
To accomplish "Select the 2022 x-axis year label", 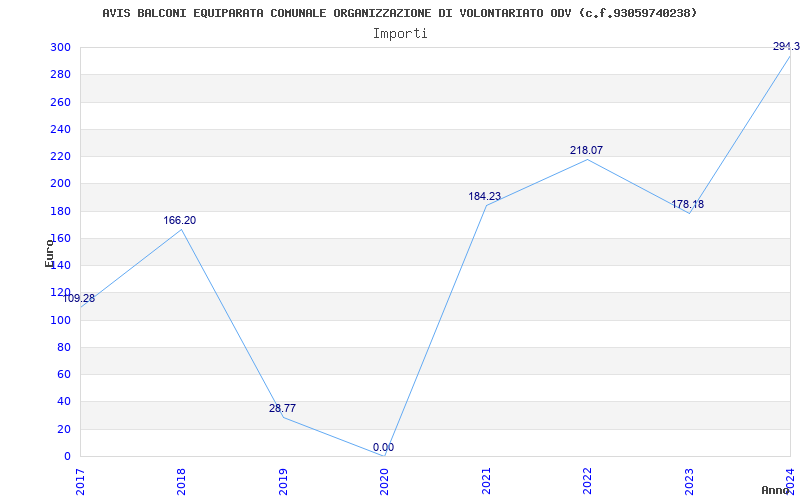I will [x=587, y=481].
